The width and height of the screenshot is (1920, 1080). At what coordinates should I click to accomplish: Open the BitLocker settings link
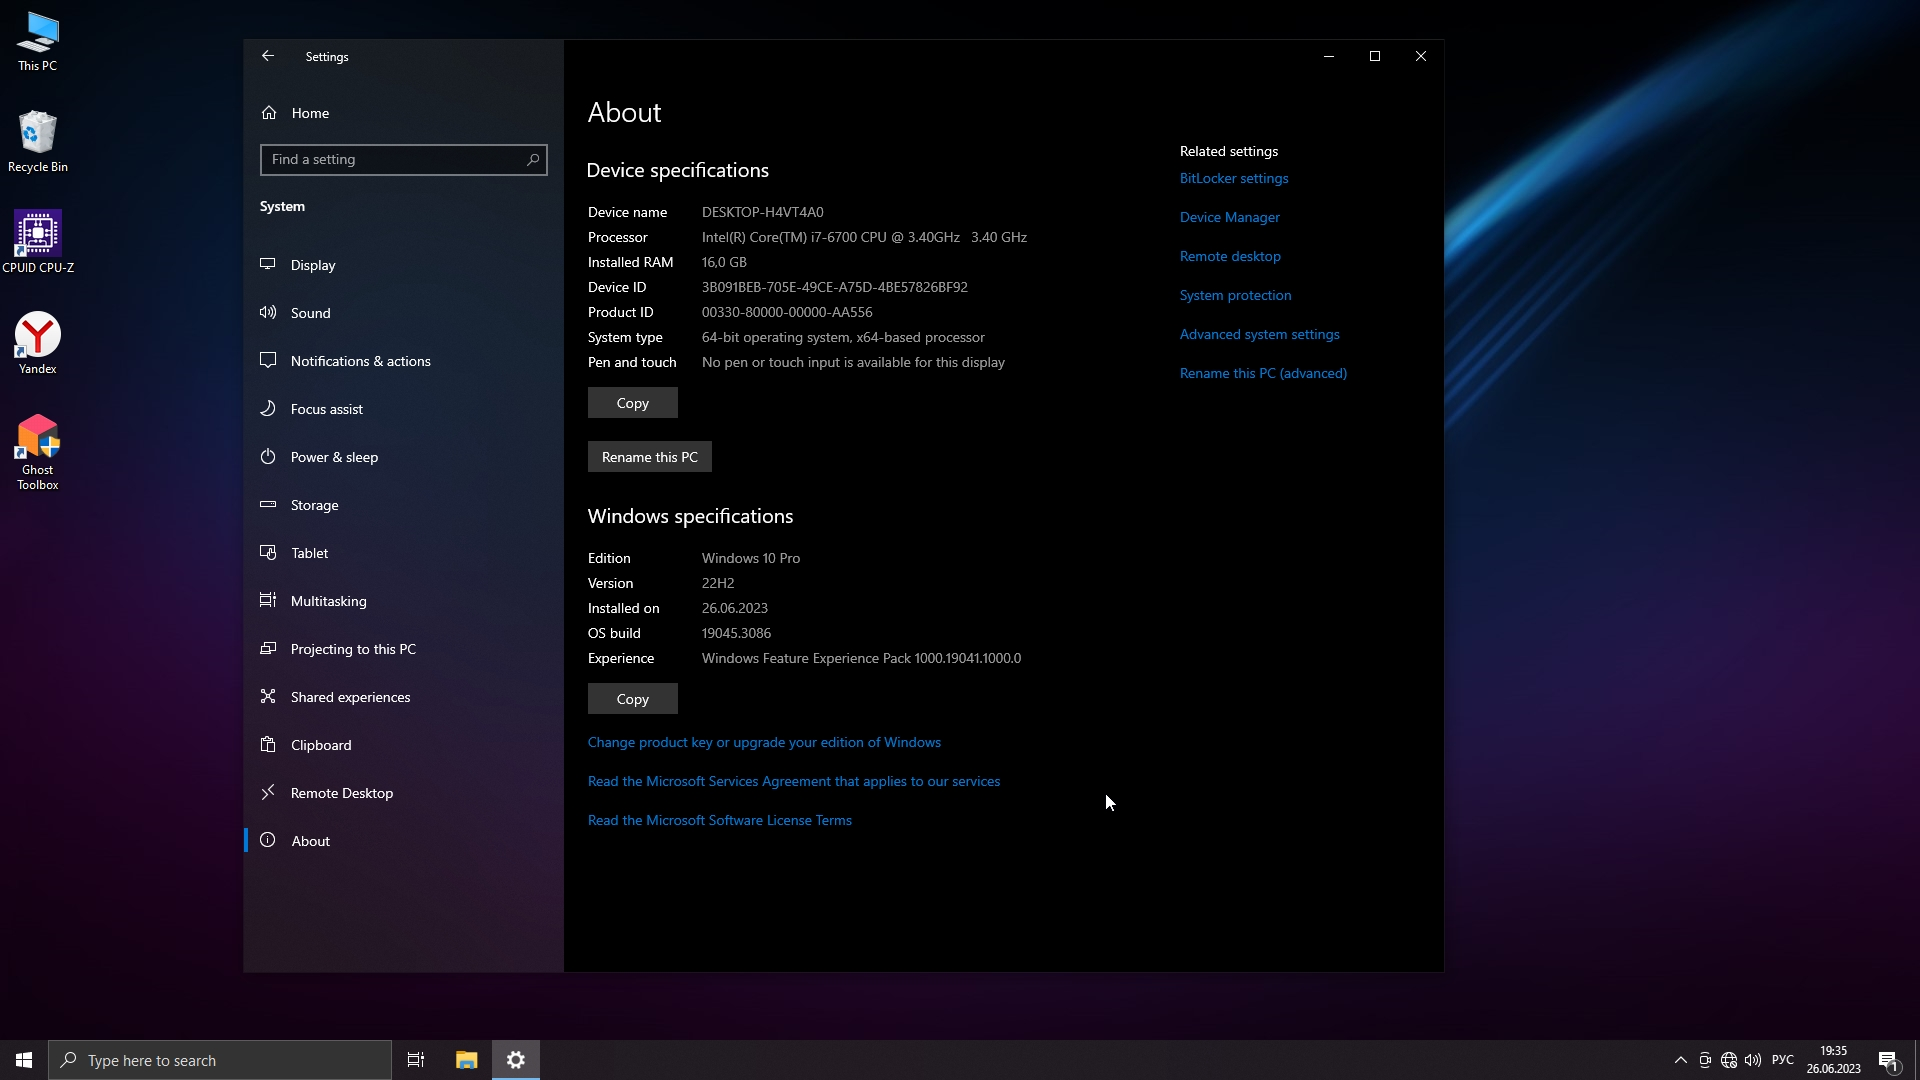(1233, 178)
